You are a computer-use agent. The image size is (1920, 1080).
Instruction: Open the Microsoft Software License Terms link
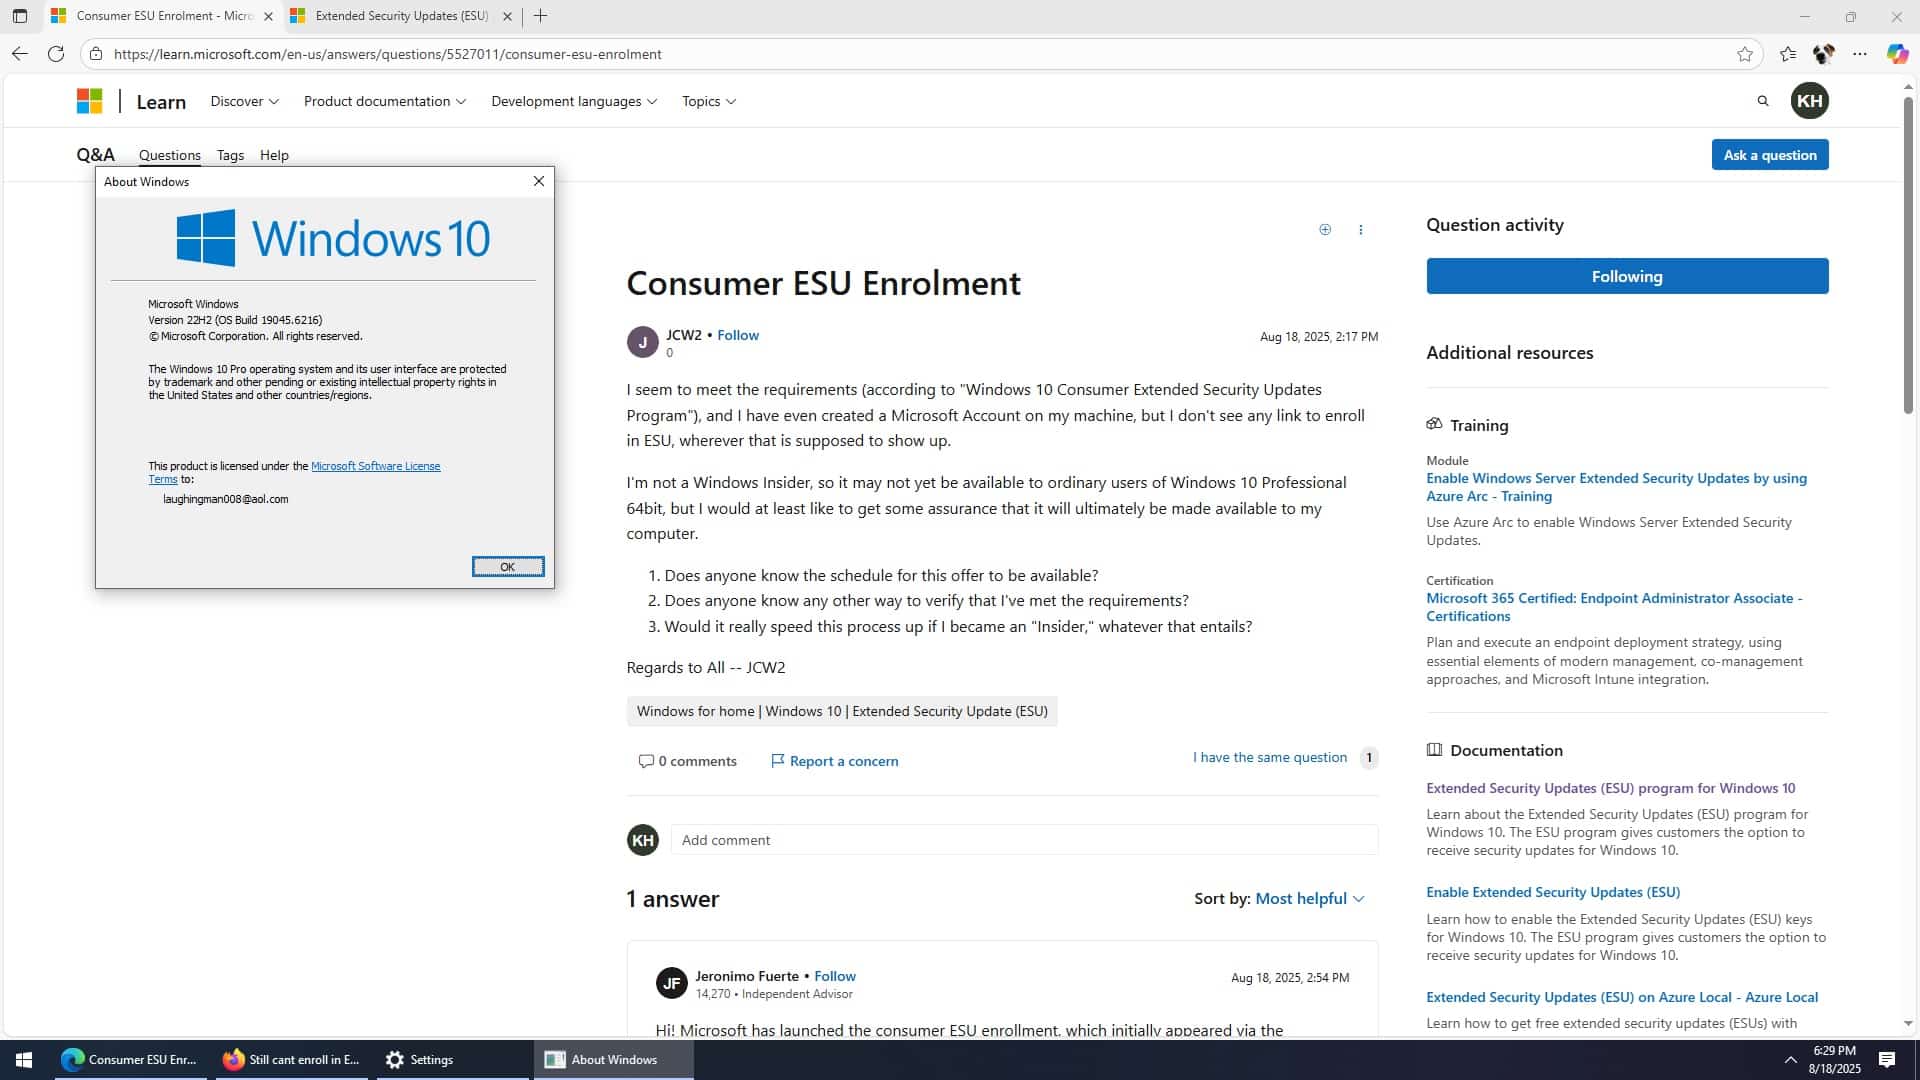pos(375,466)
